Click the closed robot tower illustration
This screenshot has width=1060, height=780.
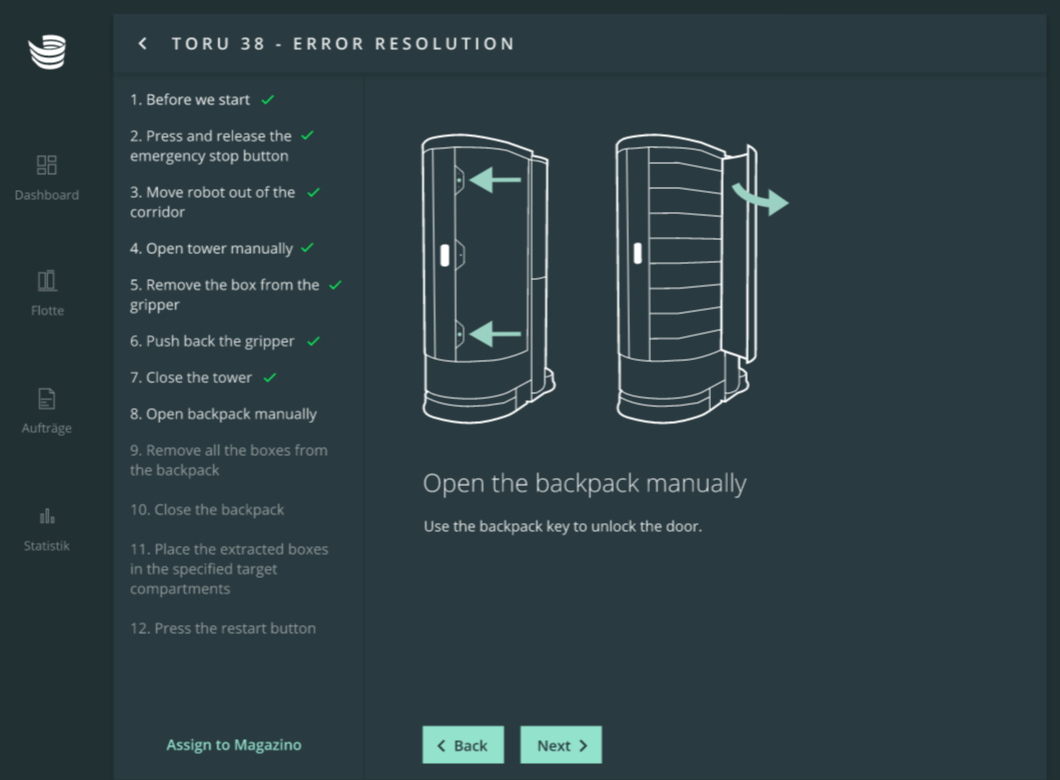tap(487, 279)
